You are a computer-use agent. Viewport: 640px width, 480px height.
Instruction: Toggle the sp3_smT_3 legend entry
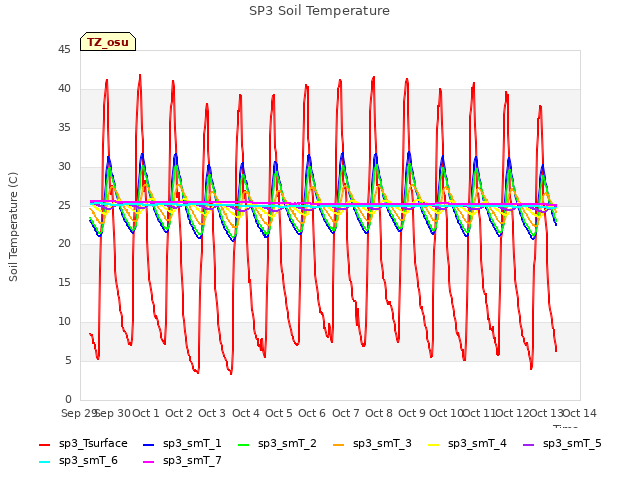(372, 444)
